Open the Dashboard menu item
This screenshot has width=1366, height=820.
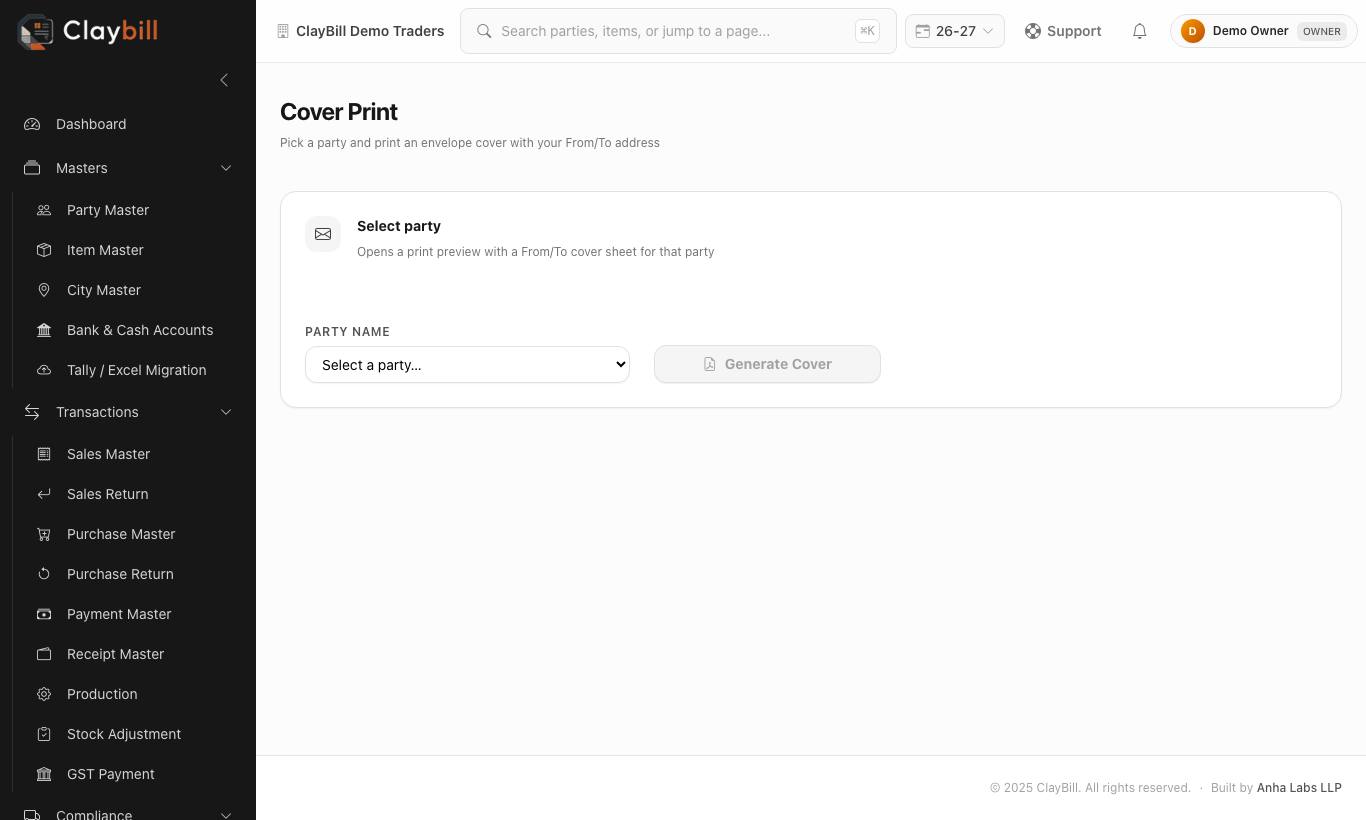tap(128, 124)
